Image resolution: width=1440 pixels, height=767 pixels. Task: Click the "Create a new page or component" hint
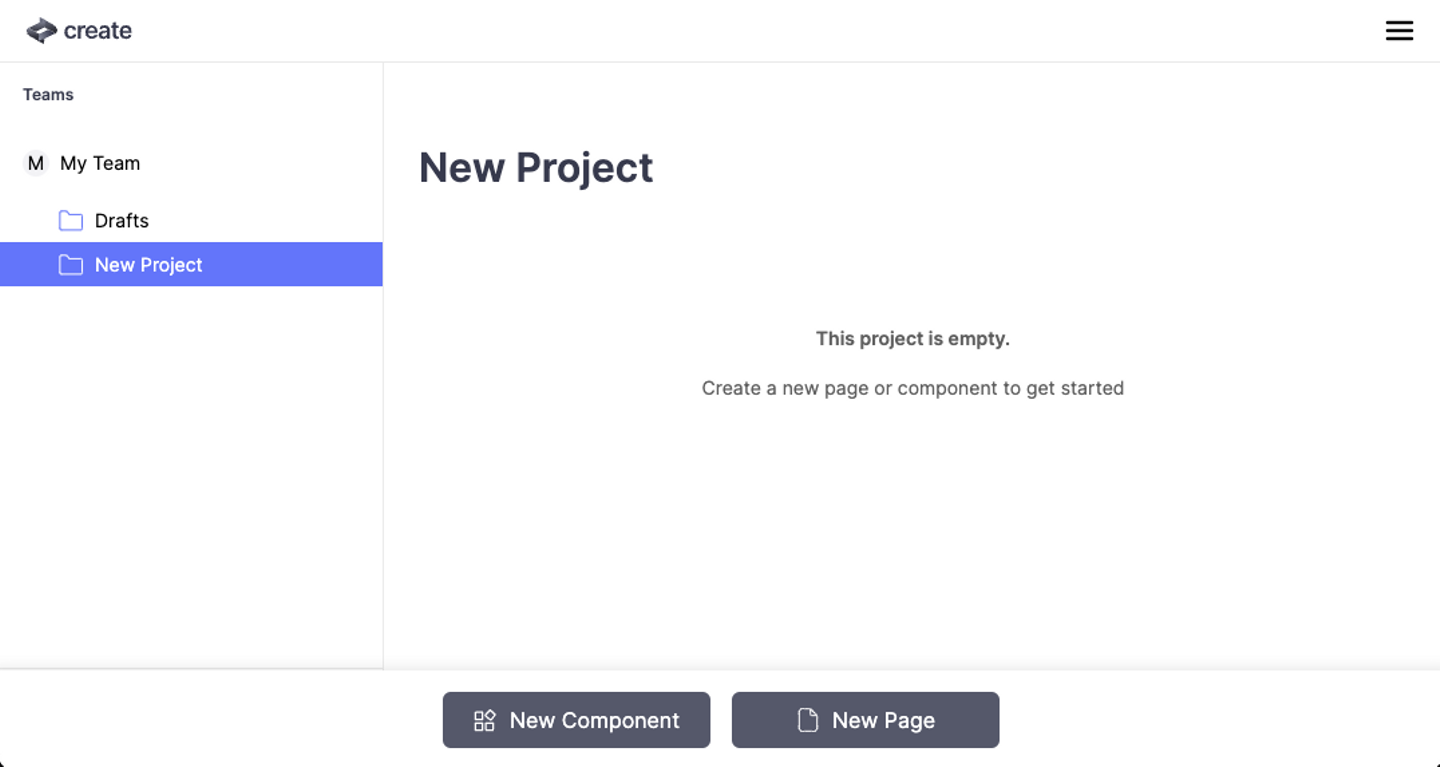pyautogui.click(x=912, y=388)
